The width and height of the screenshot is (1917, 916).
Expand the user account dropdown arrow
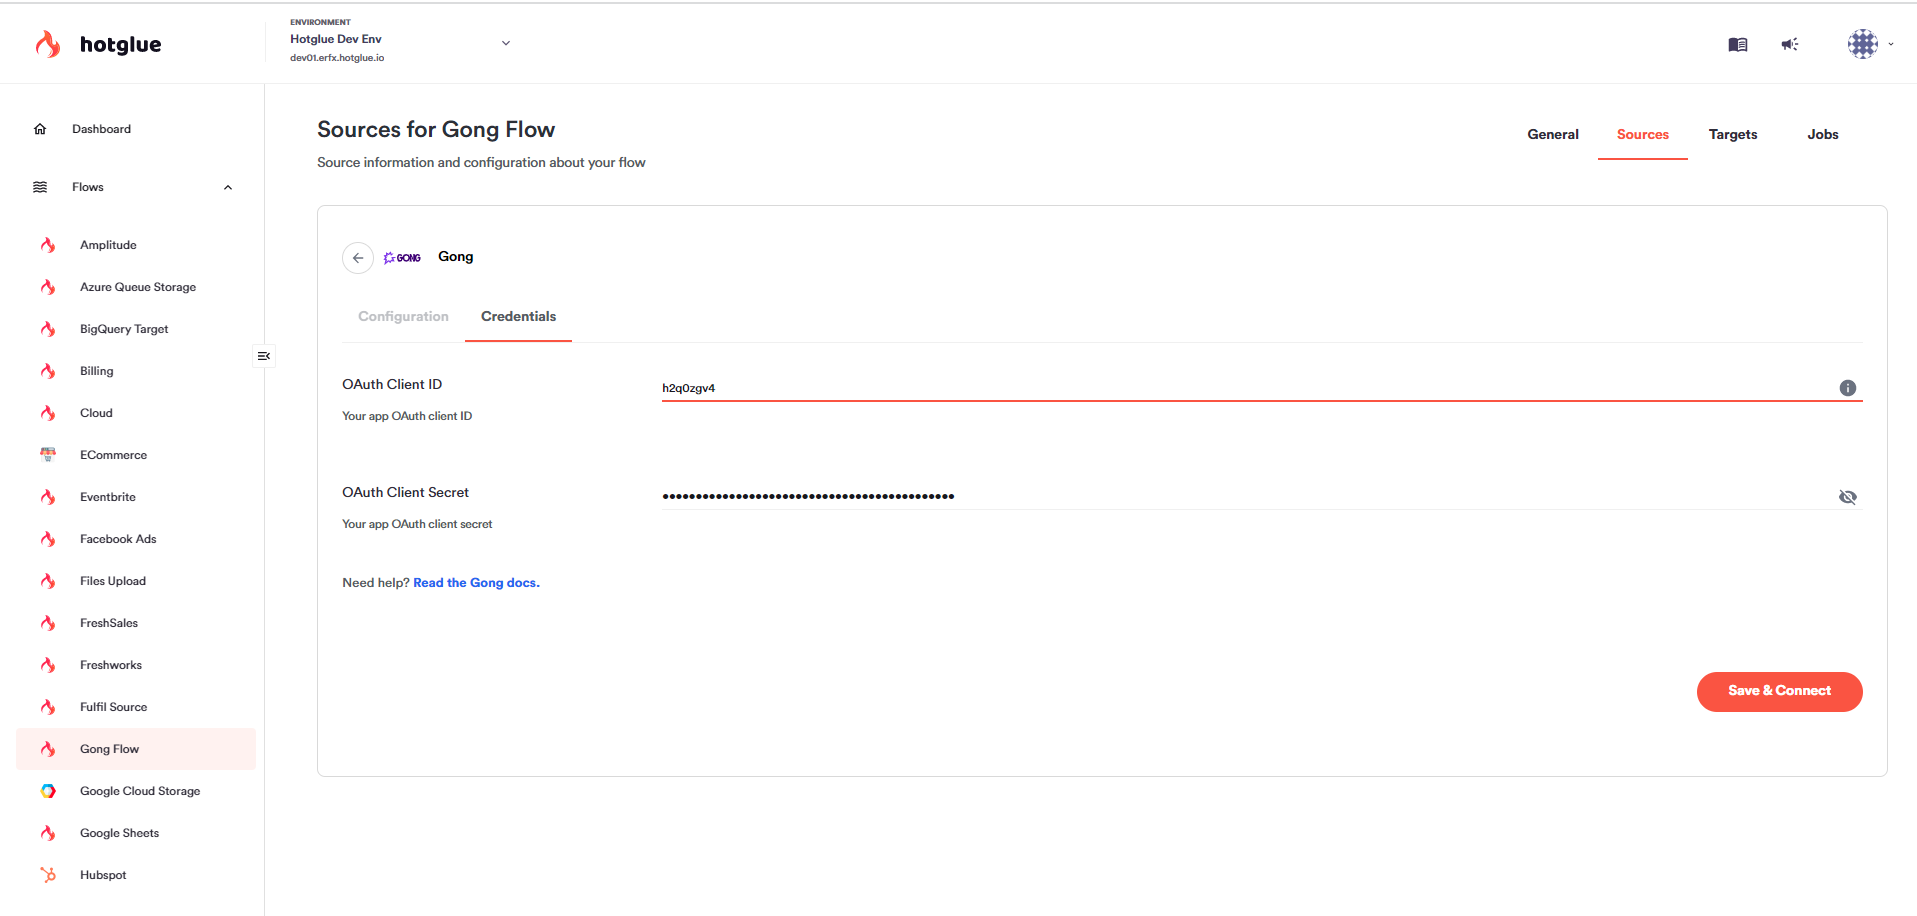click(x=1890, y=44)
